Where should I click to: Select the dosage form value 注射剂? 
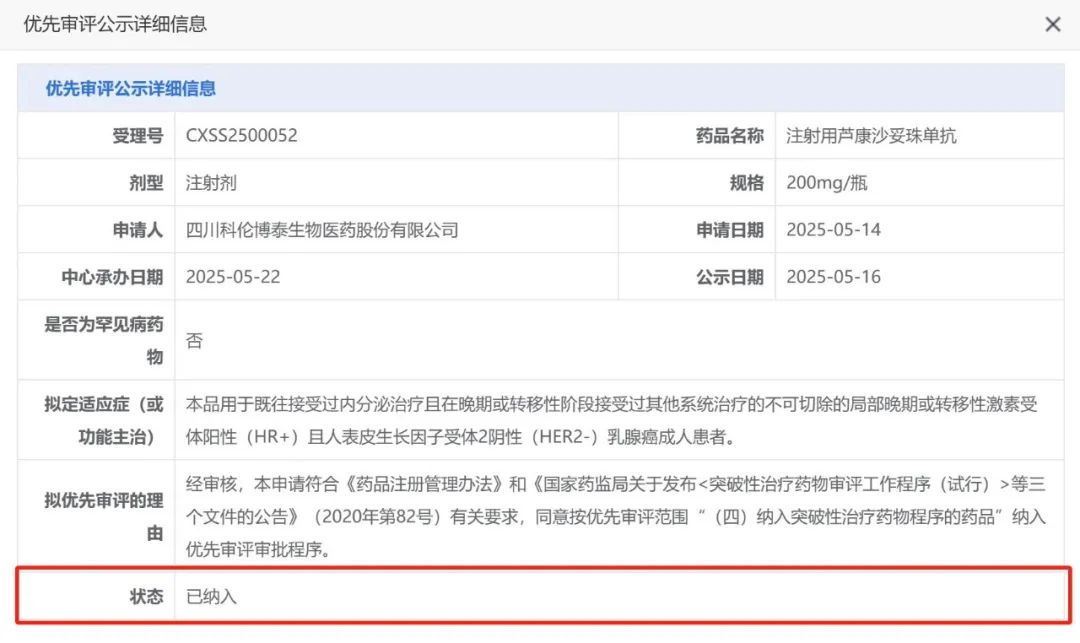[x=211, y=183]
